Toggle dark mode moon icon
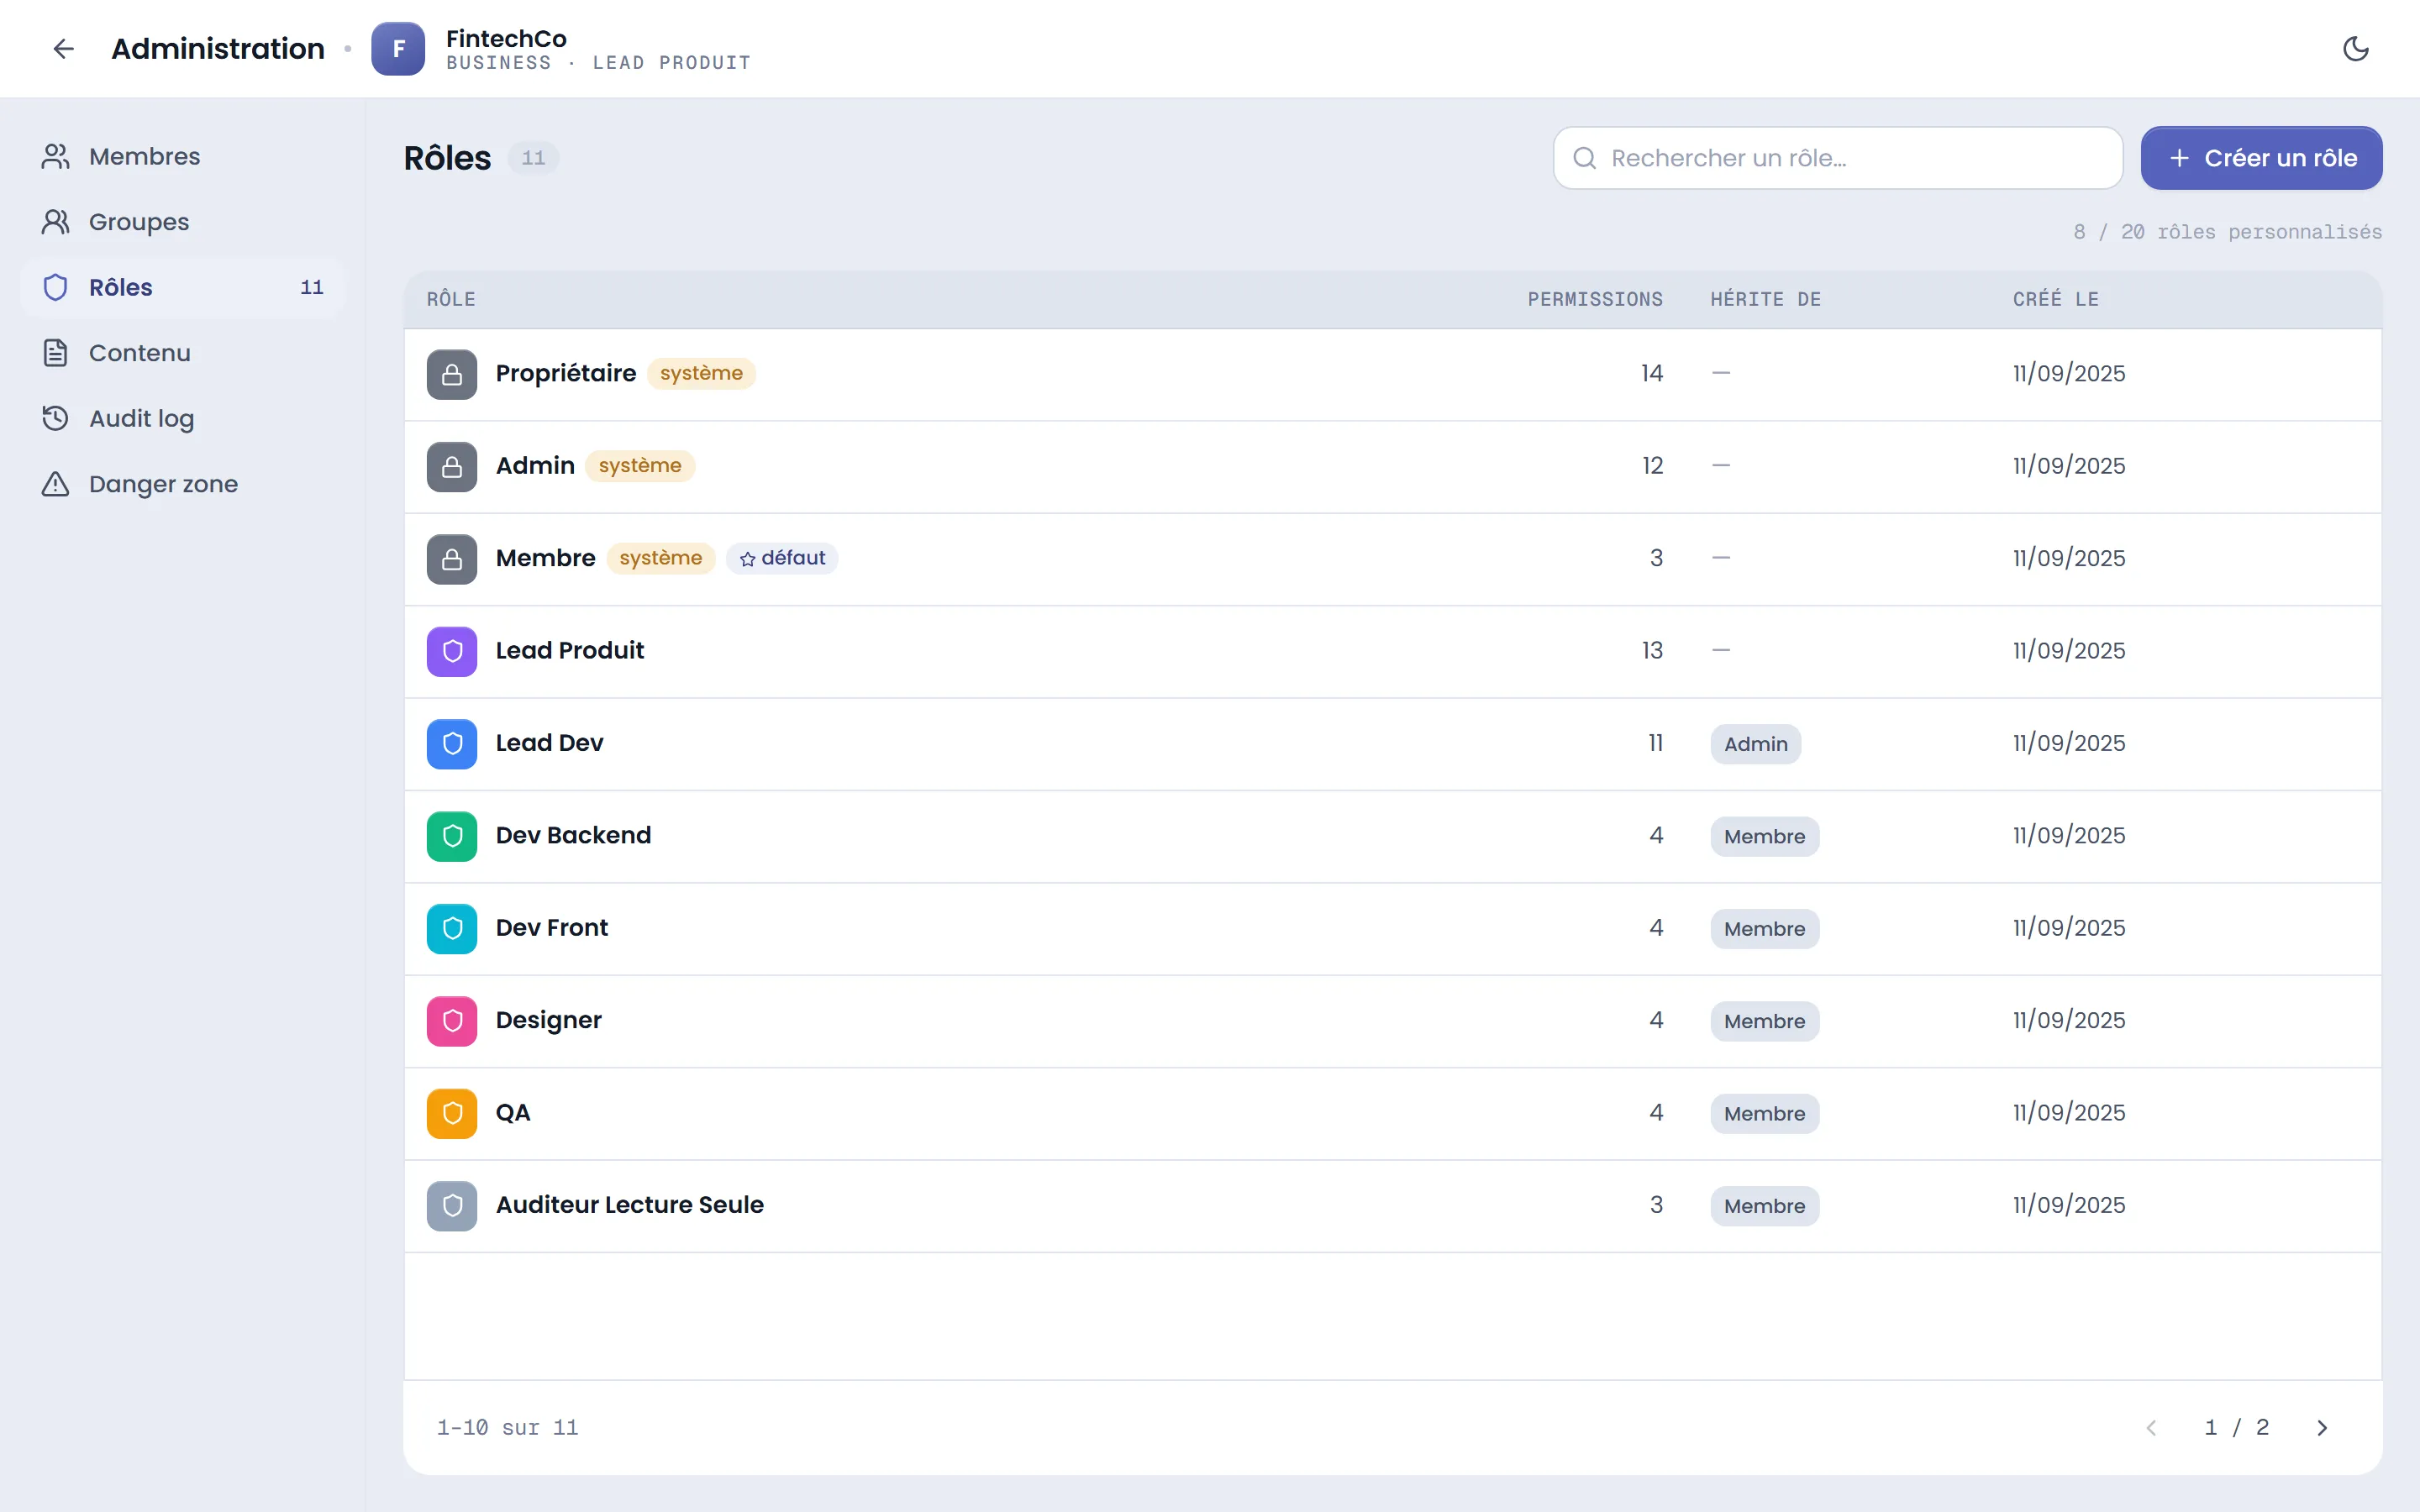Image resolution: width=2420 pixels, height=1512 pixels. pos(2355,48)
